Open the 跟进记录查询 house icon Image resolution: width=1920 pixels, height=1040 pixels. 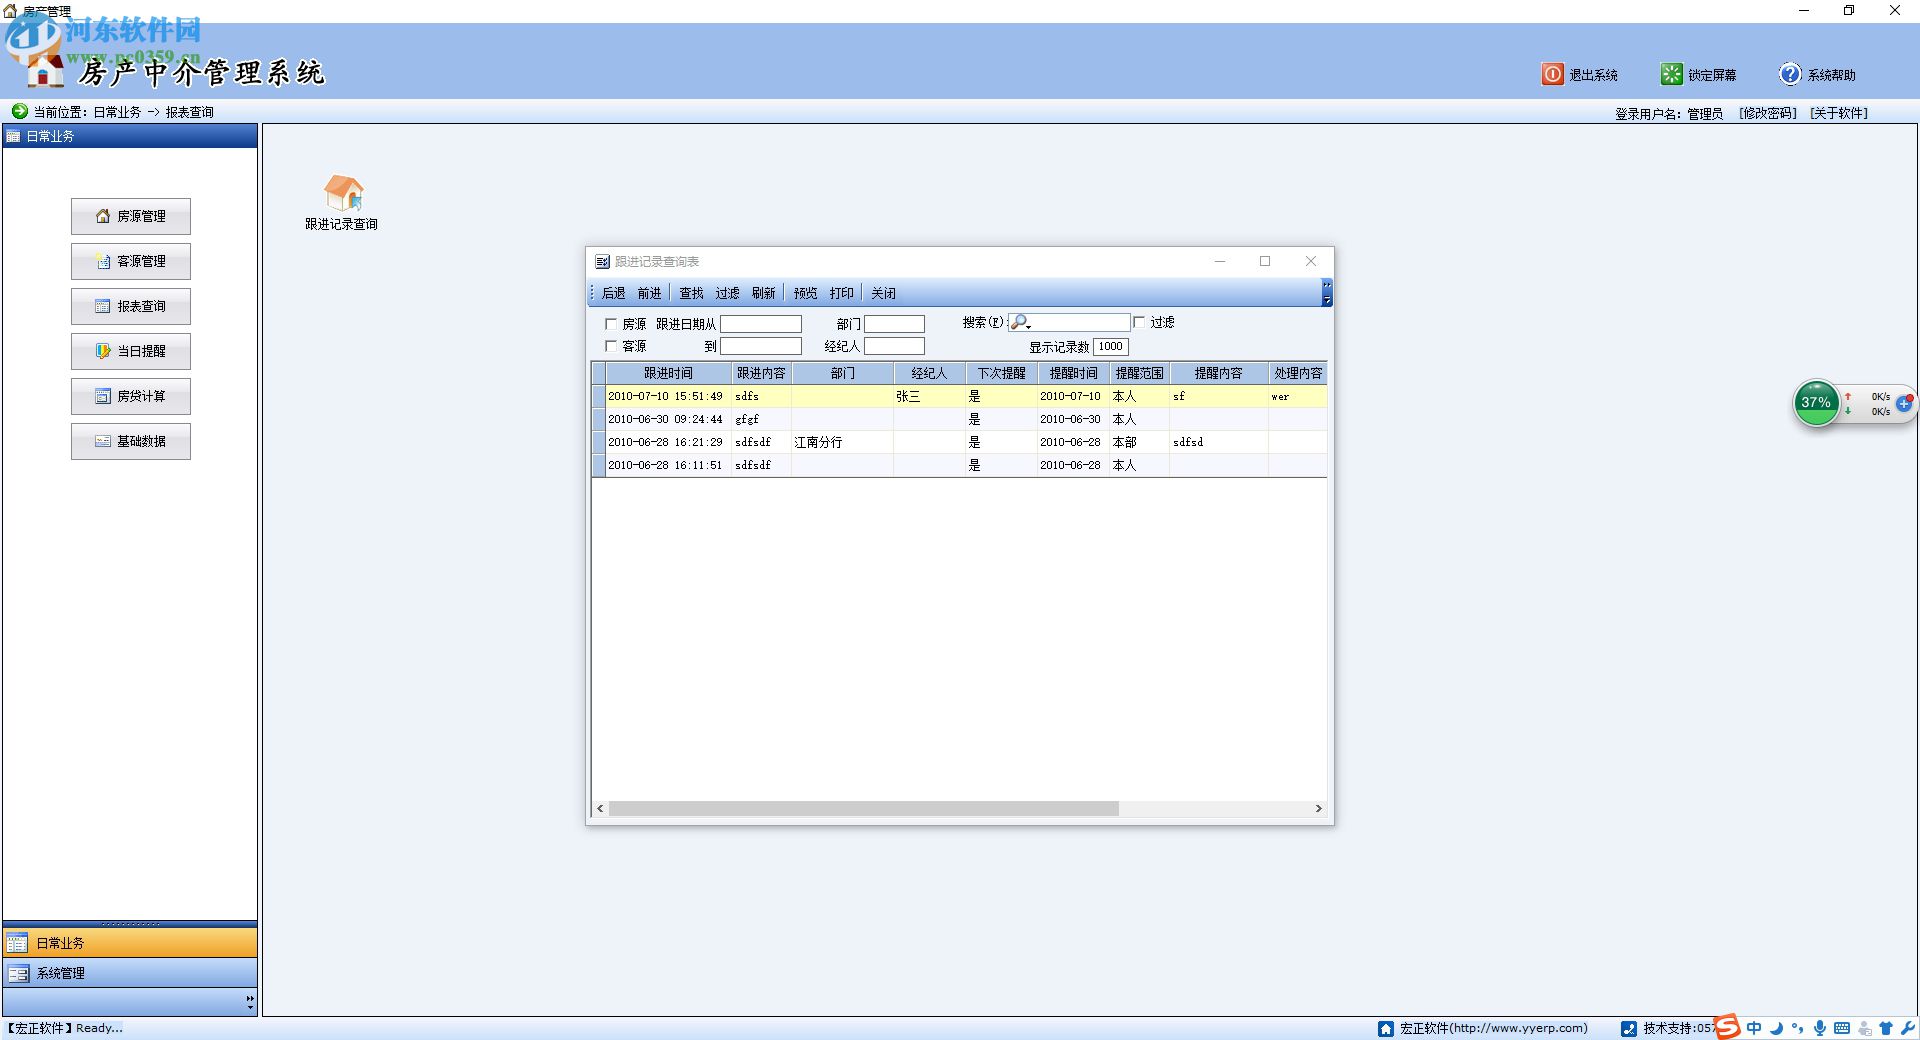pos(343,192)
